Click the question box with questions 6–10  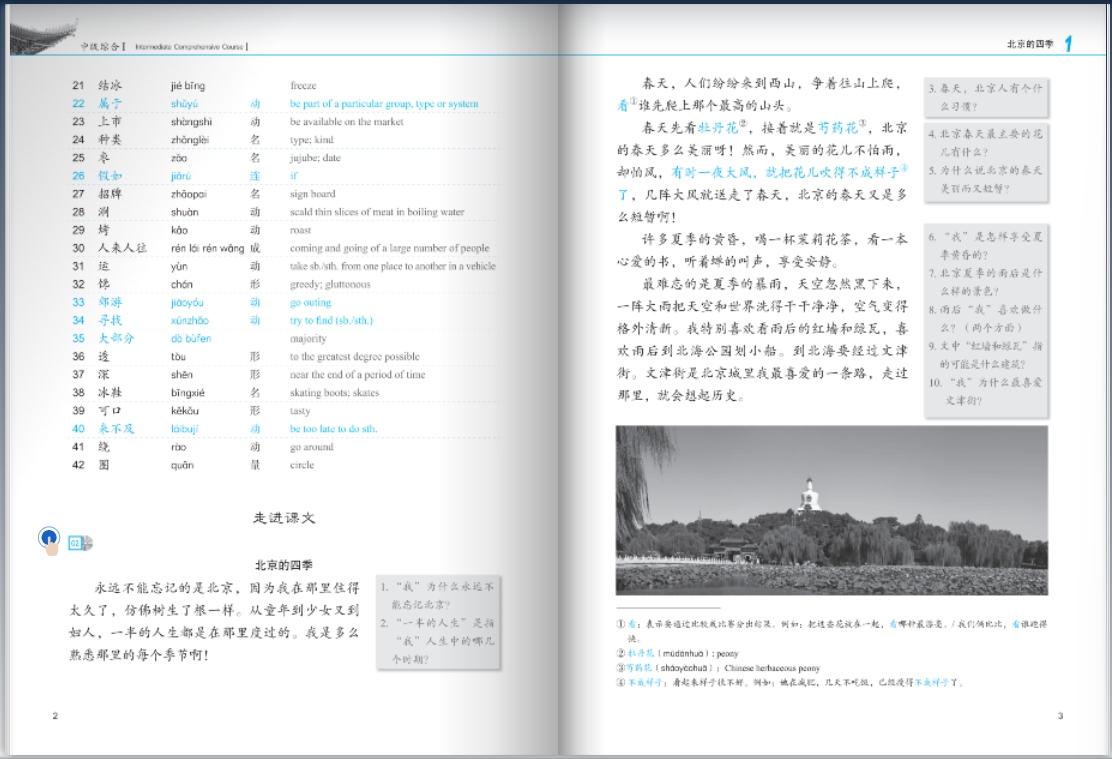click(x=986, y=319)
